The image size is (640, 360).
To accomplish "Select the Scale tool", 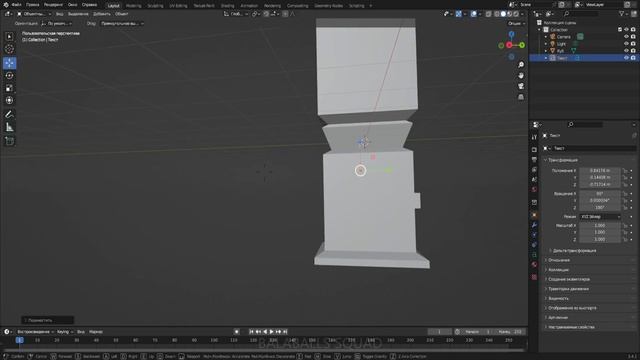I will (x=9, y=88).
